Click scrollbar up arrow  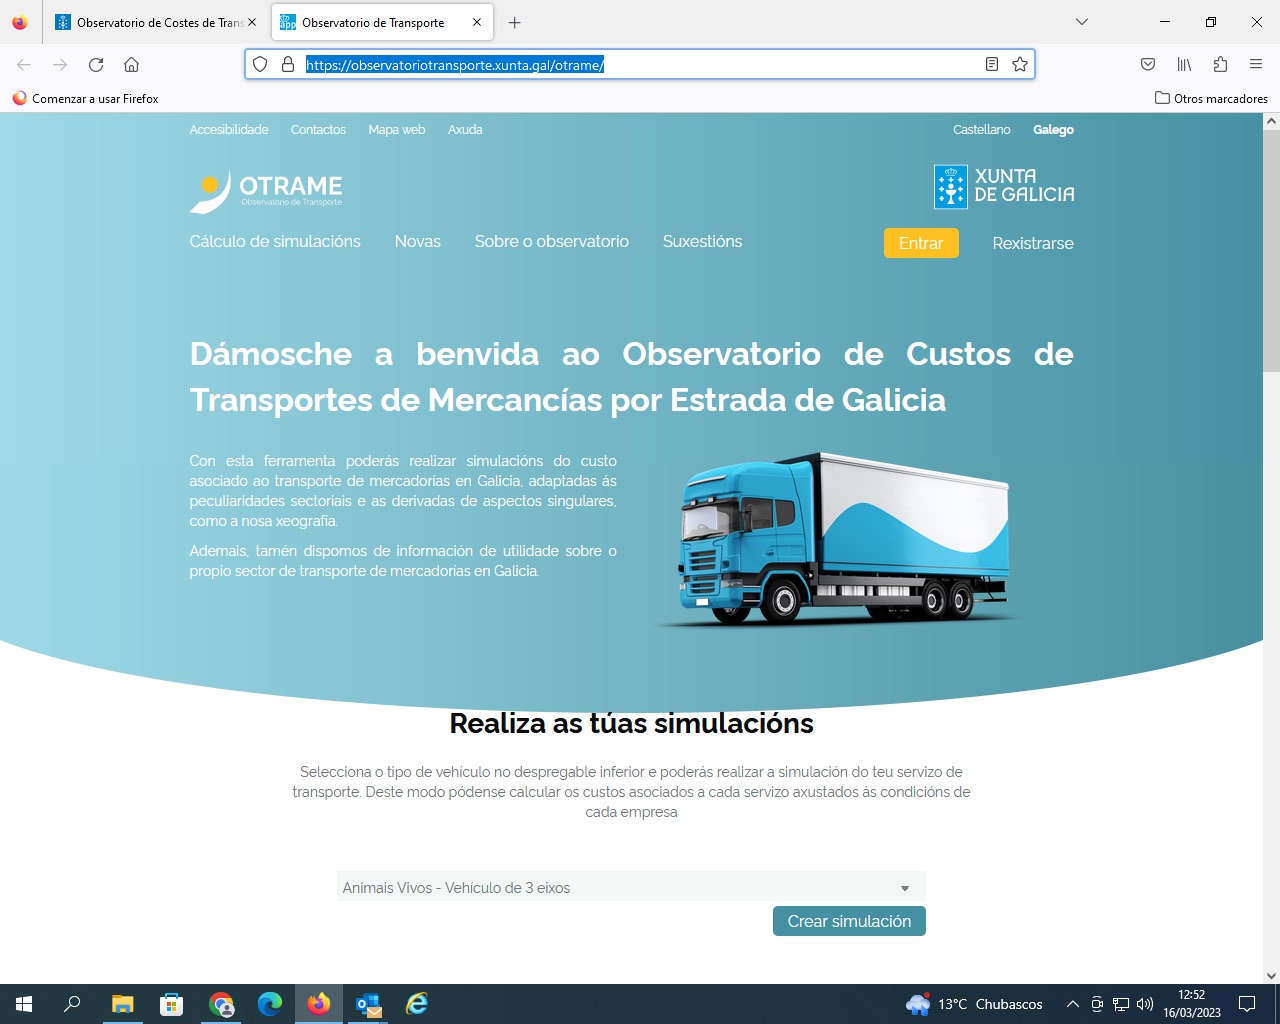coord(1271,121)
